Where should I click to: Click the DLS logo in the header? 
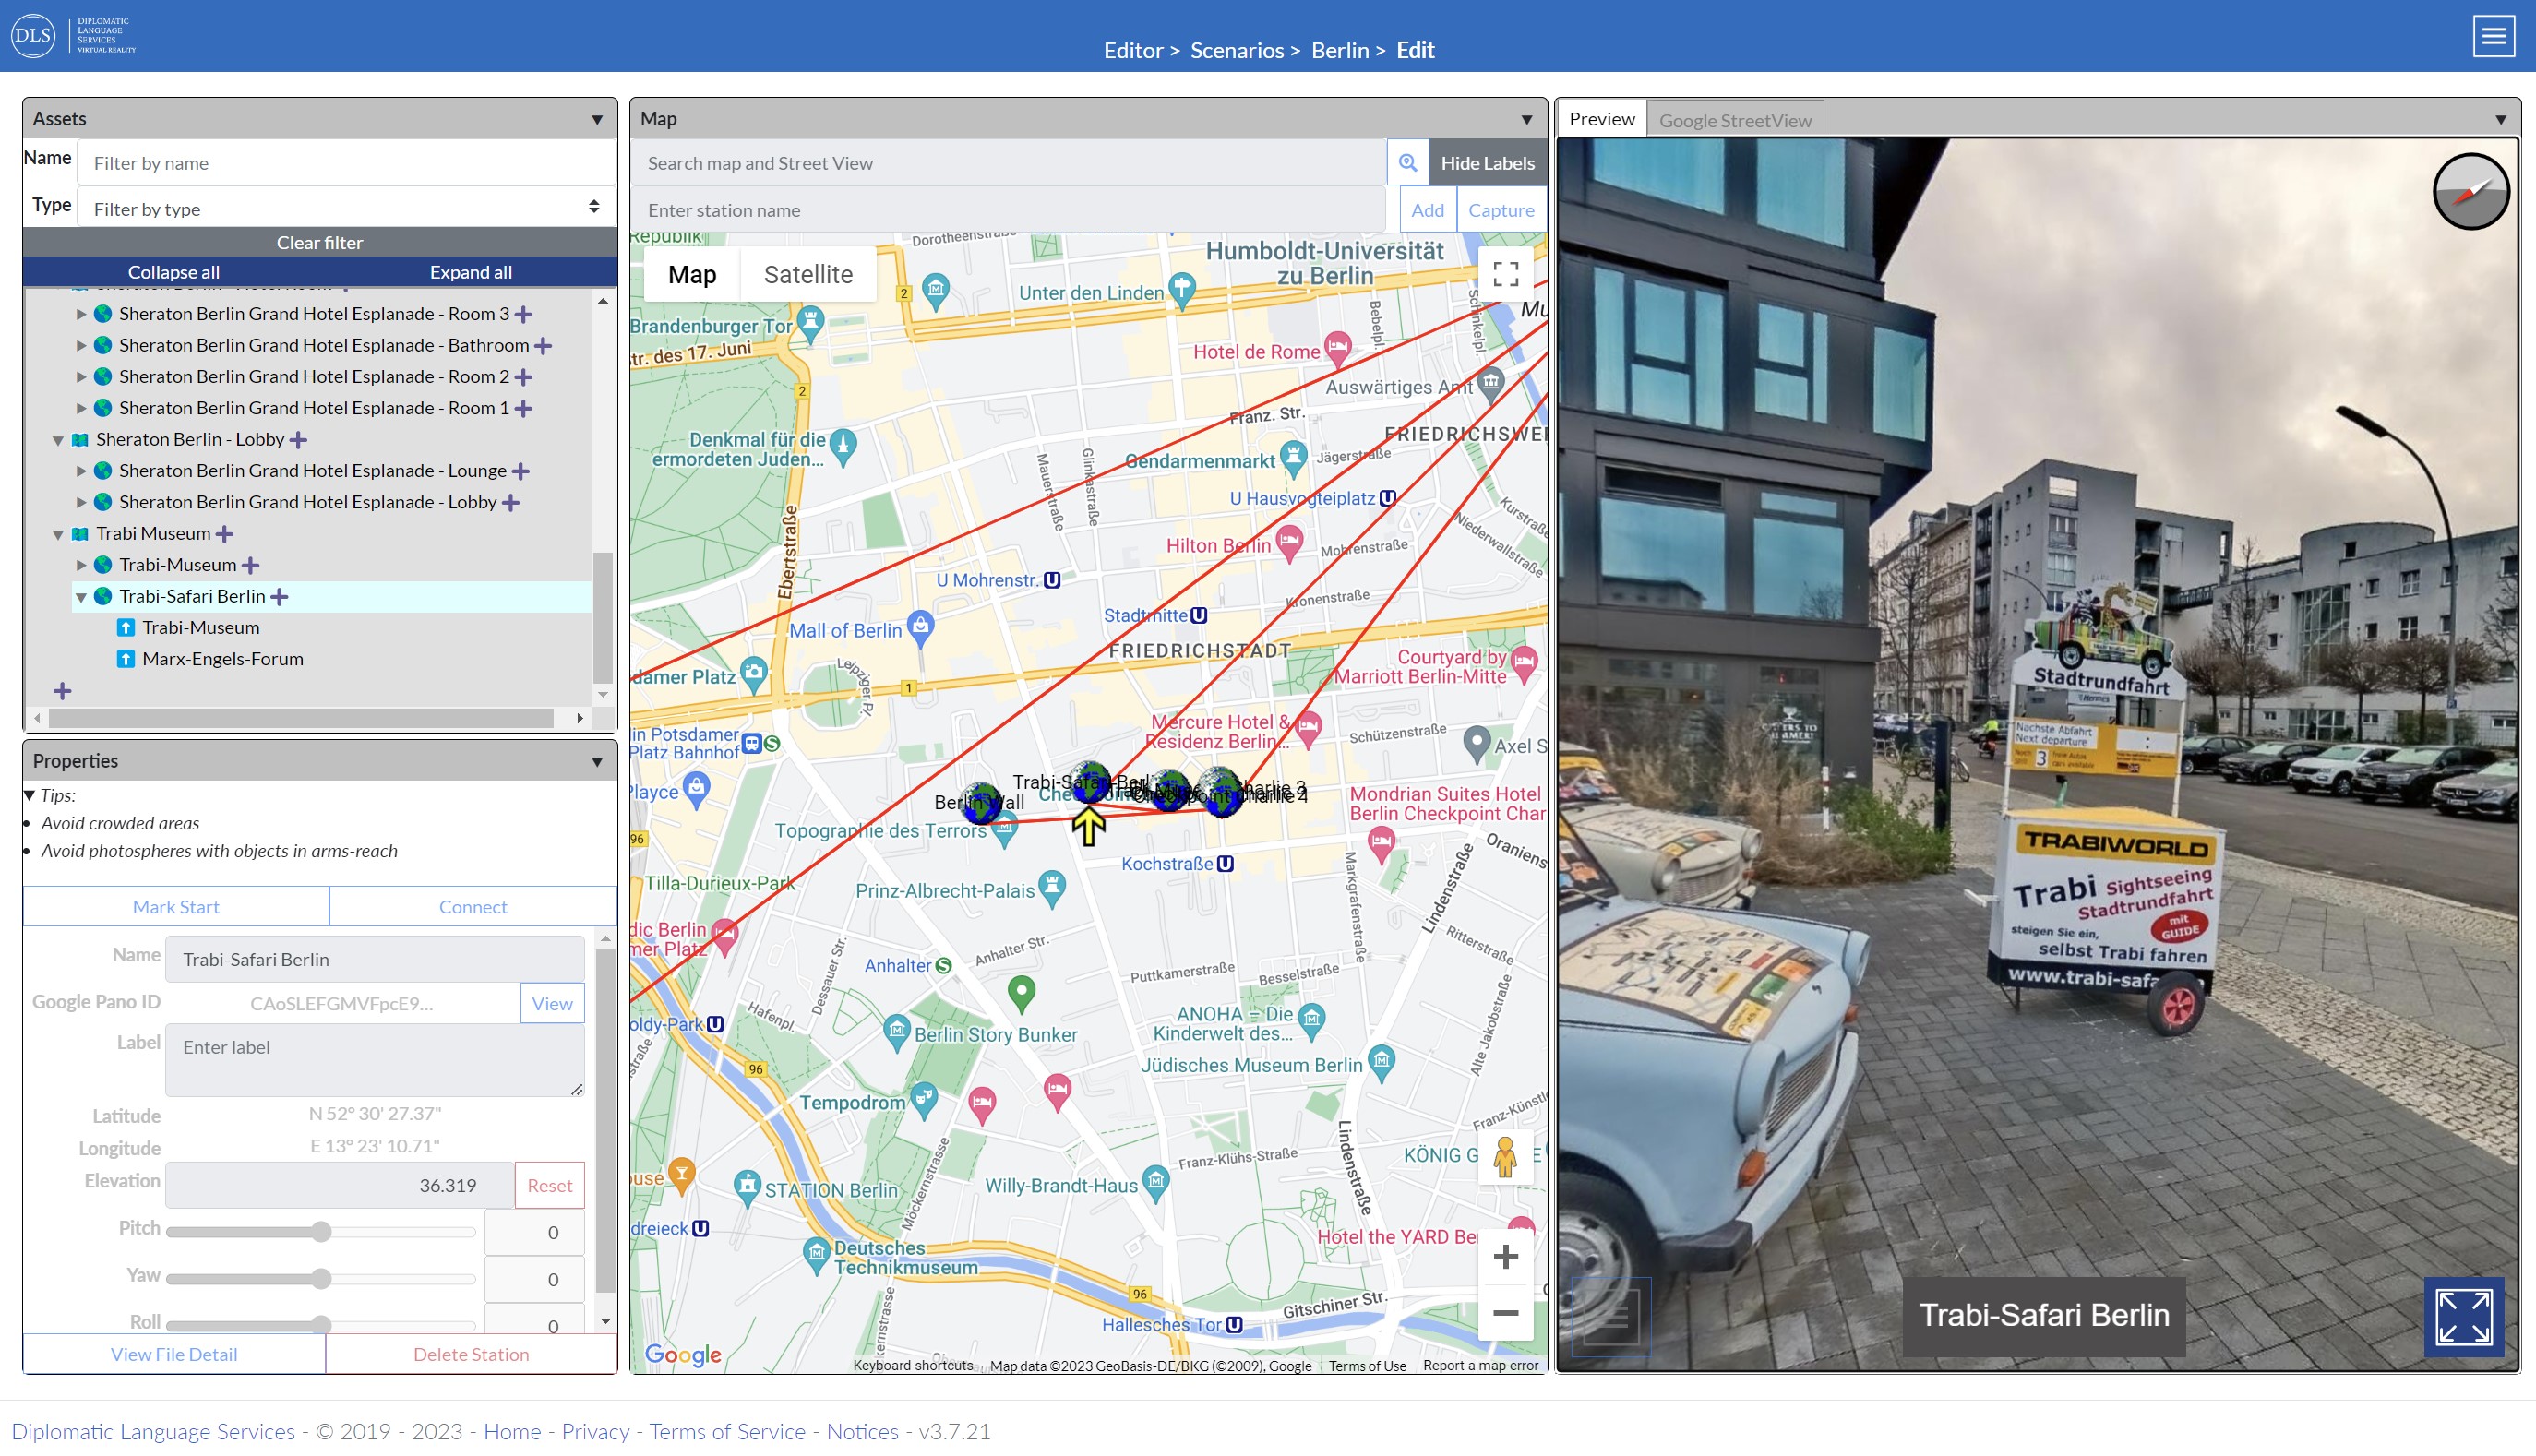coord(74,35)
